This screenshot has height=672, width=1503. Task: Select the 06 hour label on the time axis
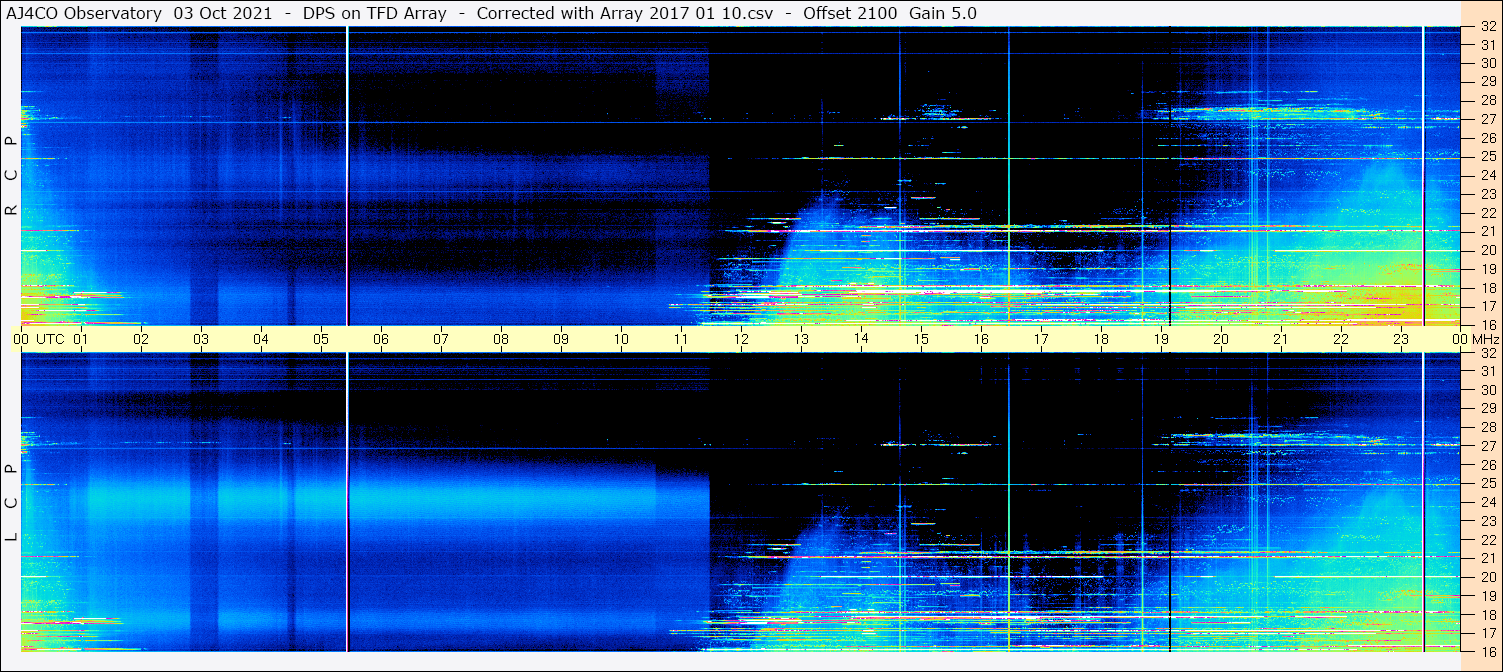[x=381, y=339]
